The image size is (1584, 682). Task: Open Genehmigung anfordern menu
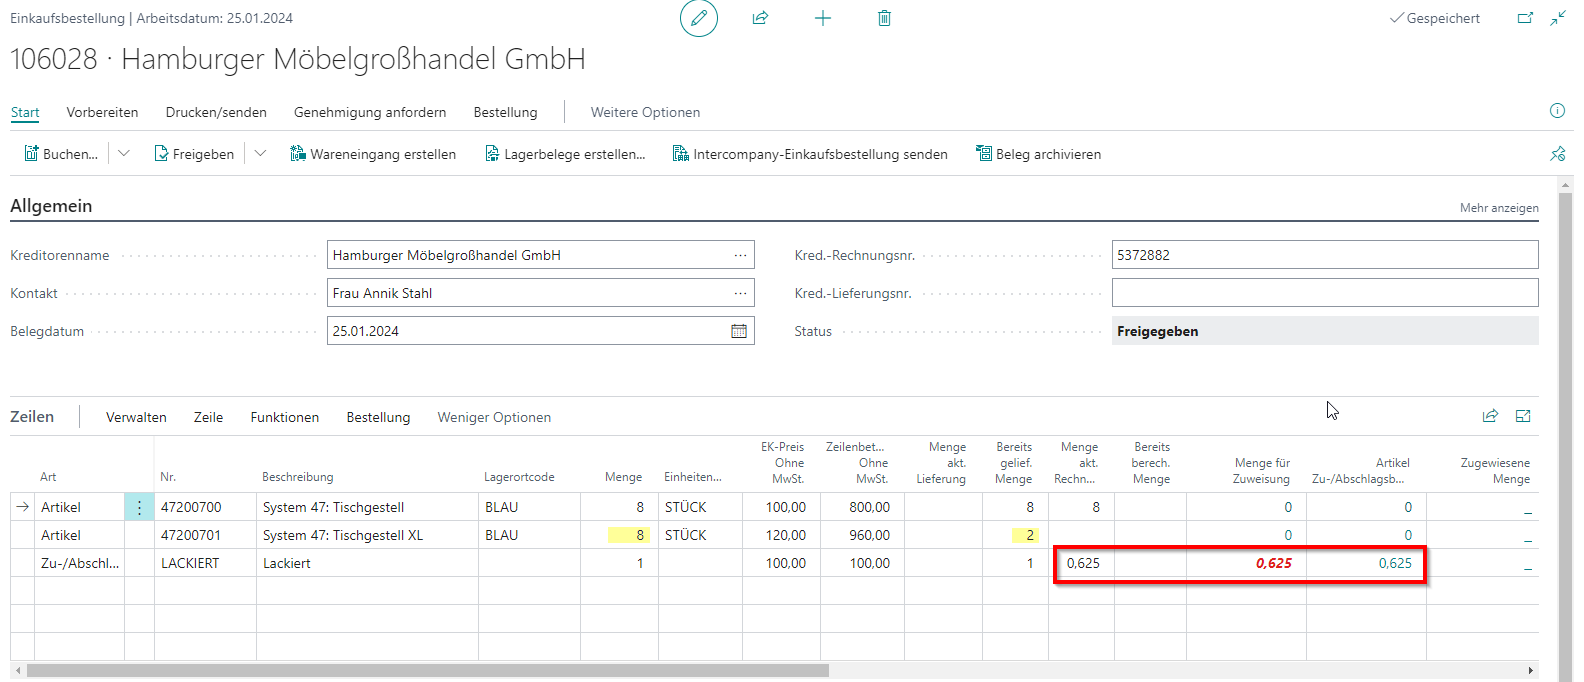point(370,112)
